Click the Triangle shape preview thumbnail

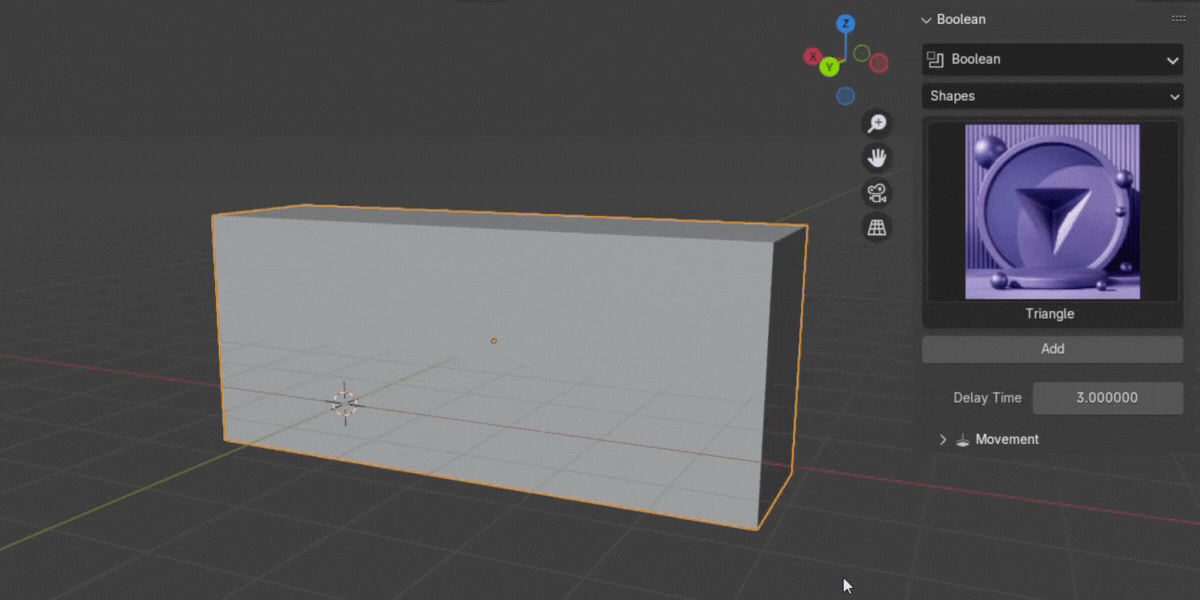pyautogui.click(x=1052, y=211)
